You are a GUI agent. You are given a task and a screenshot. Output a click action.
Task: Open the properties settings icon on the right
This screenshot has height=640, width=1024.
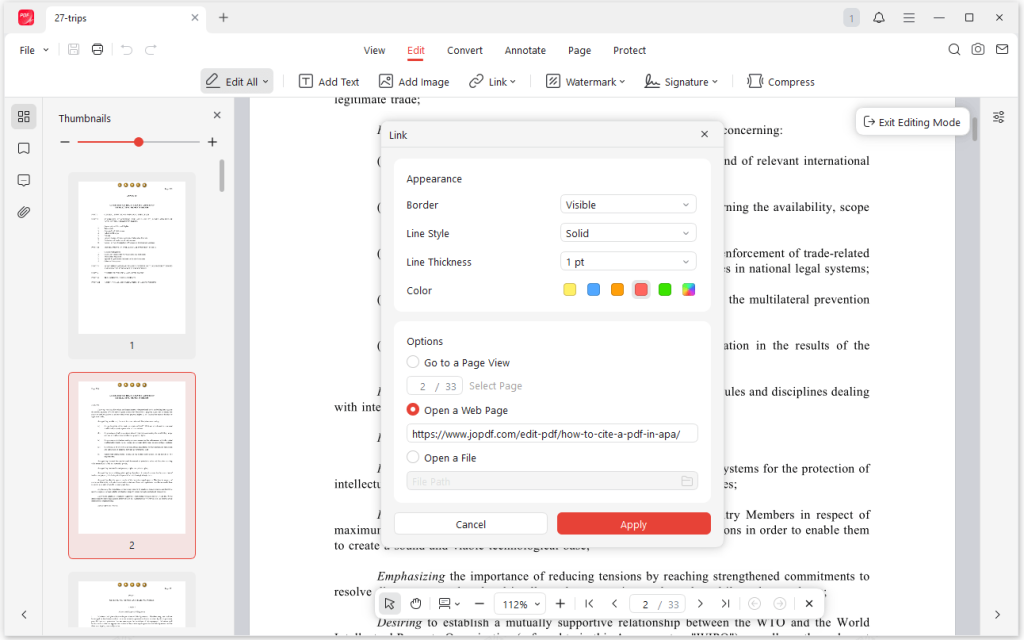(999, 117)
